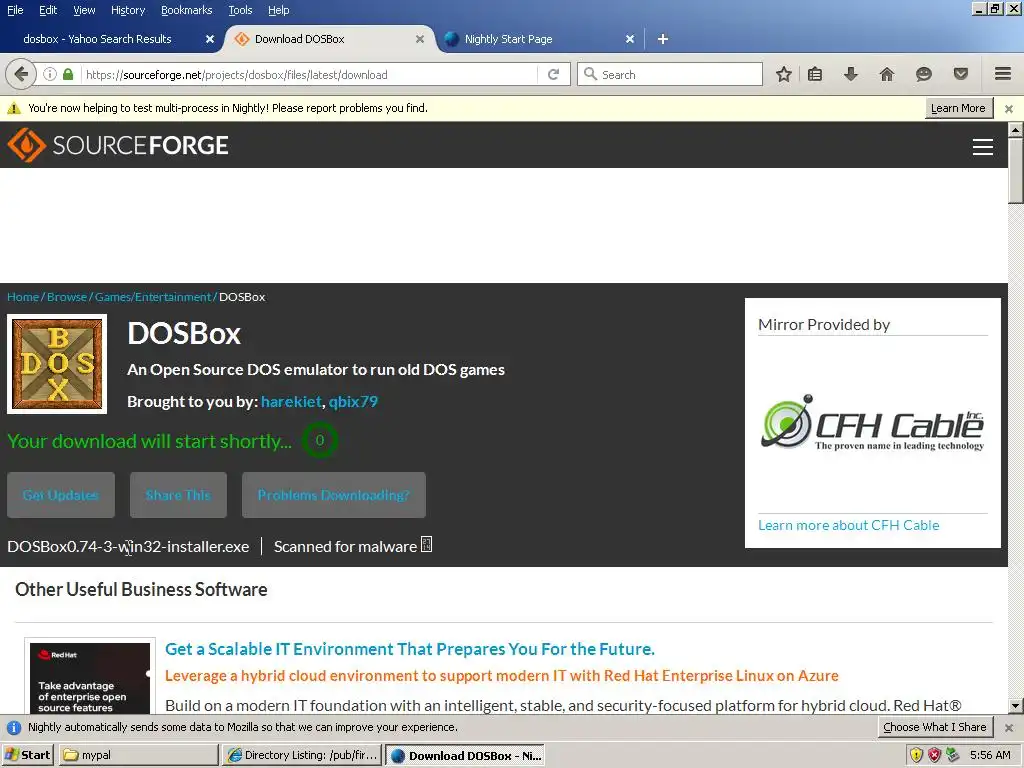The image size is (1024, 768).
Task: Click the Leverage a hybrid cloud link
Action: (502, 675)
